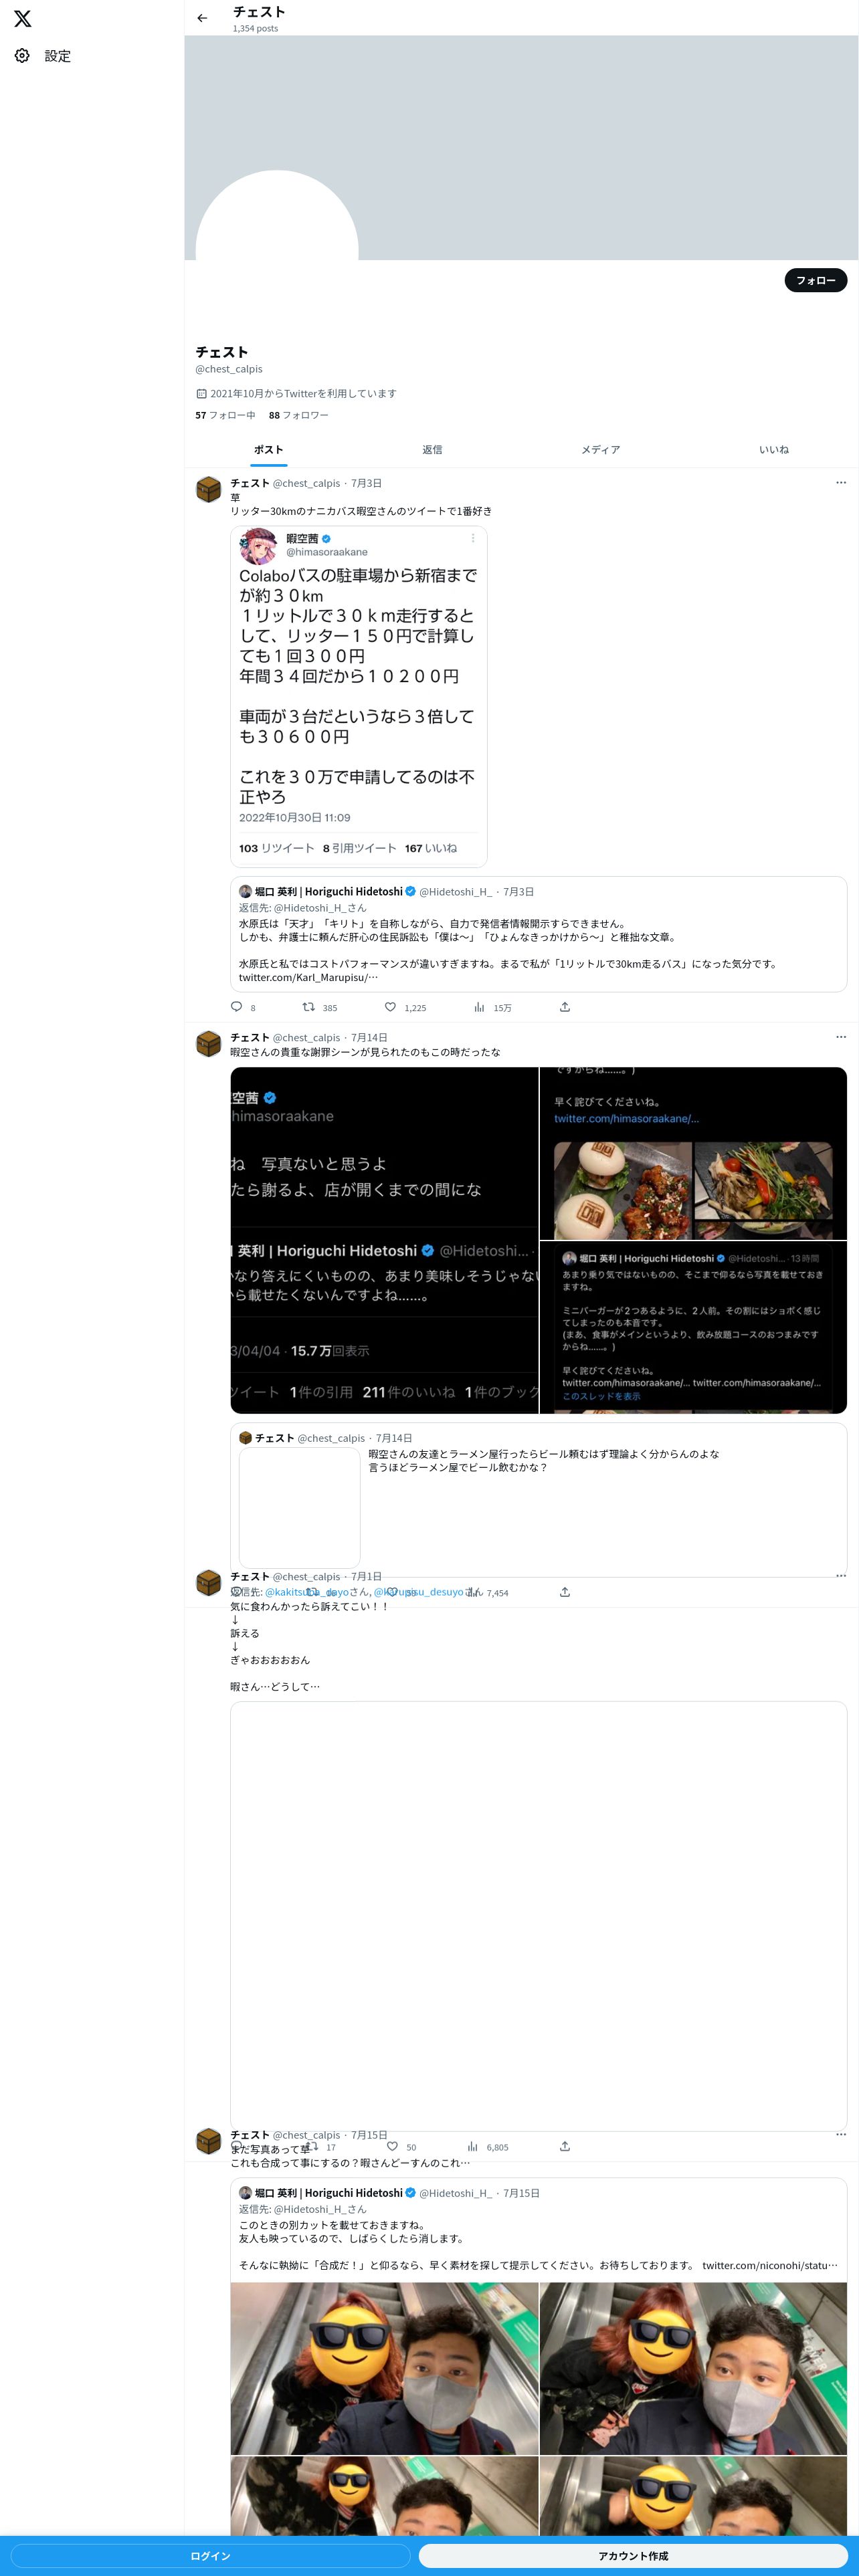Go back with the arrow icon
The height and width of the screenshot is (2576, 859).
(x=202, y=18)
